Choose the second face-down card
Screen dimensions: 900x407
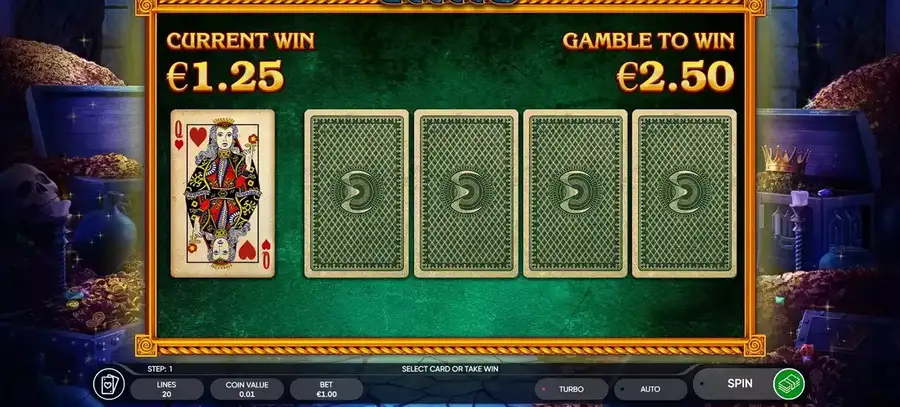pos(465,193)
